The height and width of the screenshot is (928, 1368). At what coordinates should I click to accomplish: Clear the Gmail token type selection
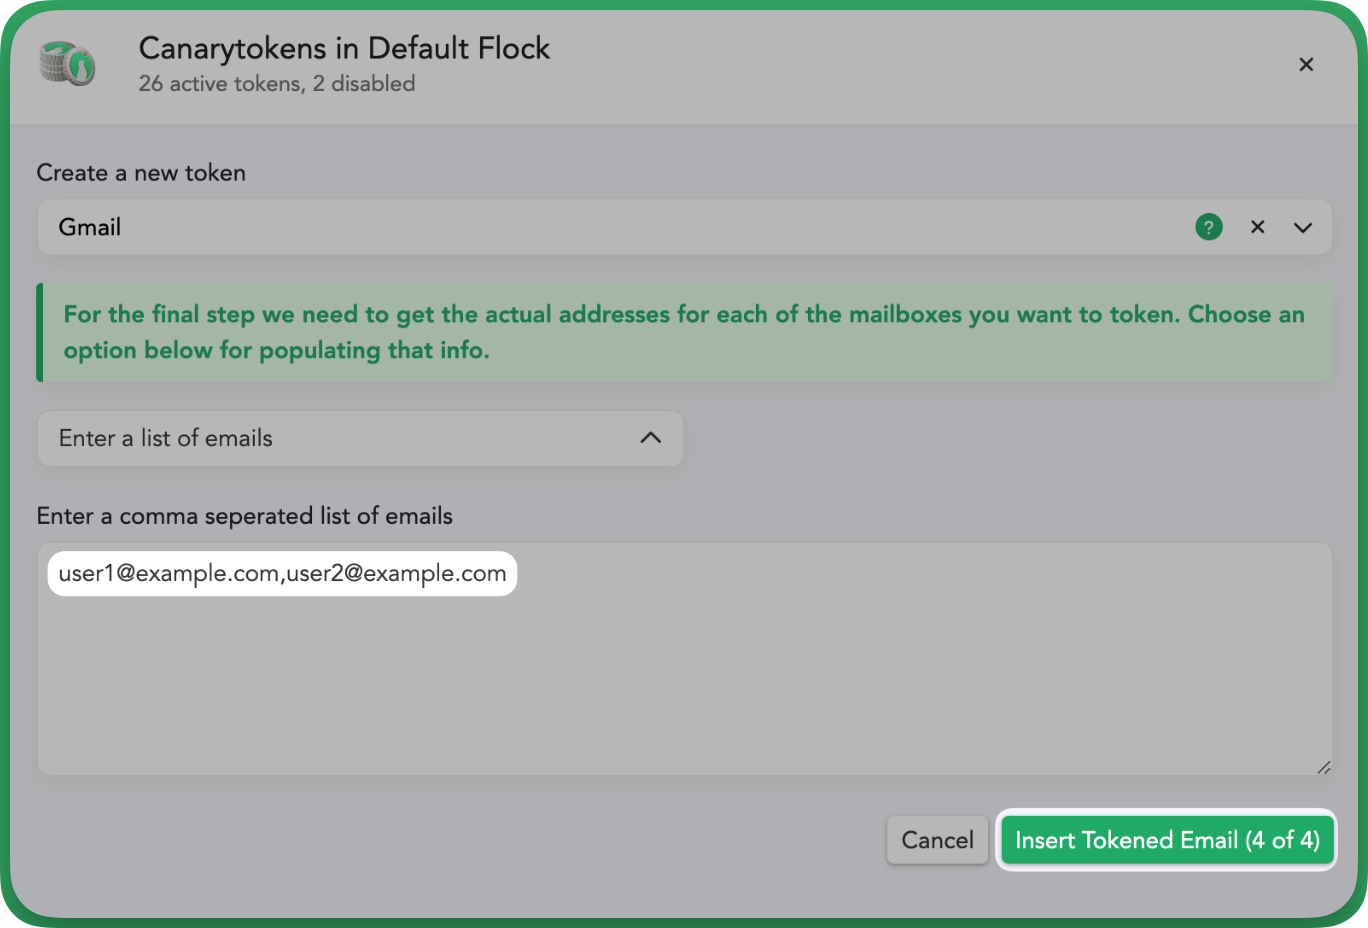[1258, 227]
